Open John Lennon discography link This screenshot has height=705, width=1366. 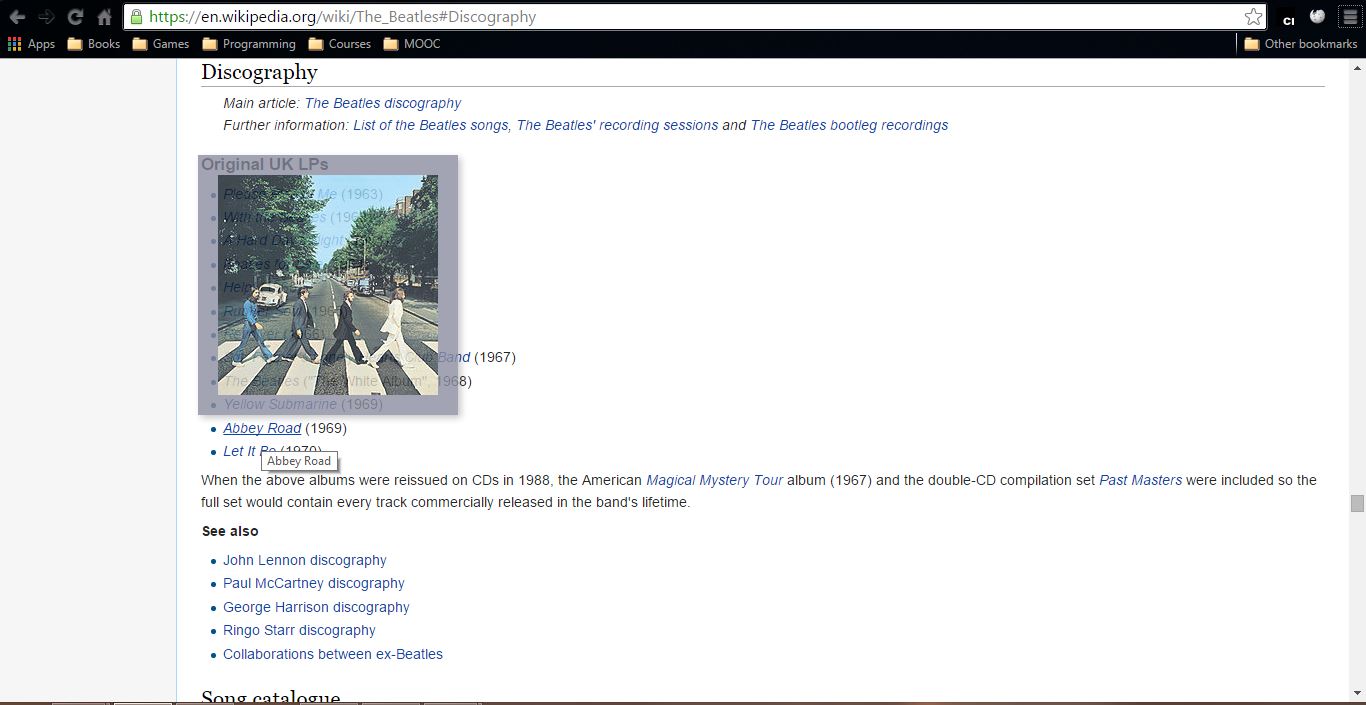point(304,560)
